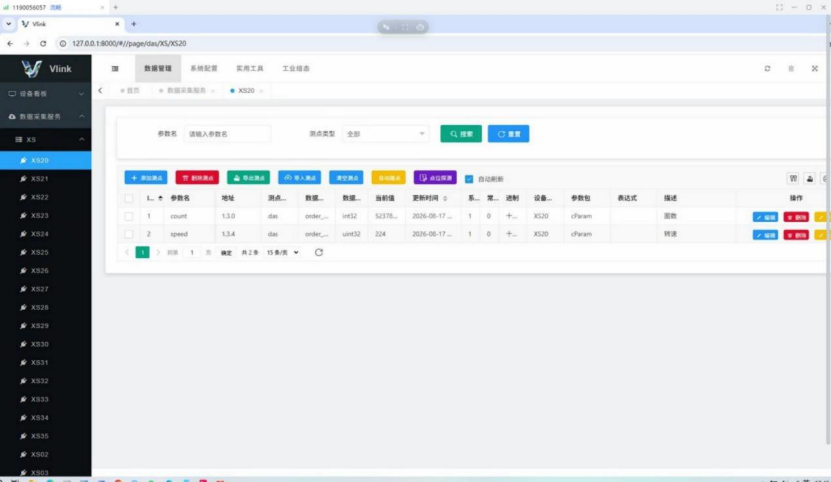The width and height of the screenshot is (831, 482).
Task: Toggle the sidebar collapse hamburger icon
Action: pyautogui.click(x=115, y=68)
